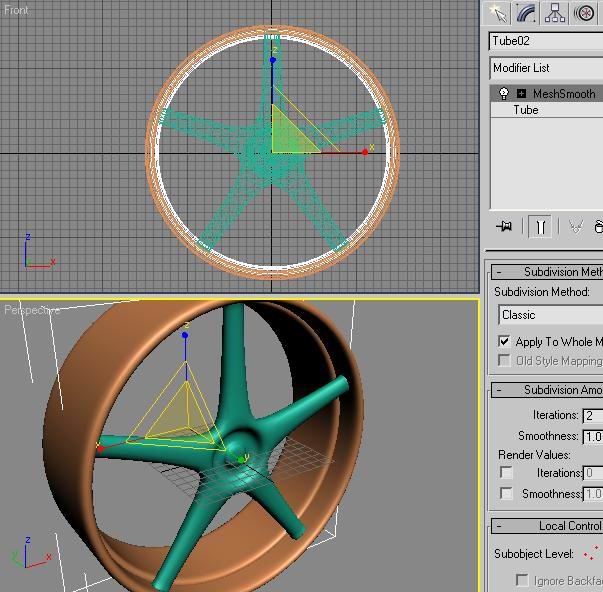Select the Tube entry in modifier stack
Viewport: 603px width, 592px height.
(x=526, y=110)
